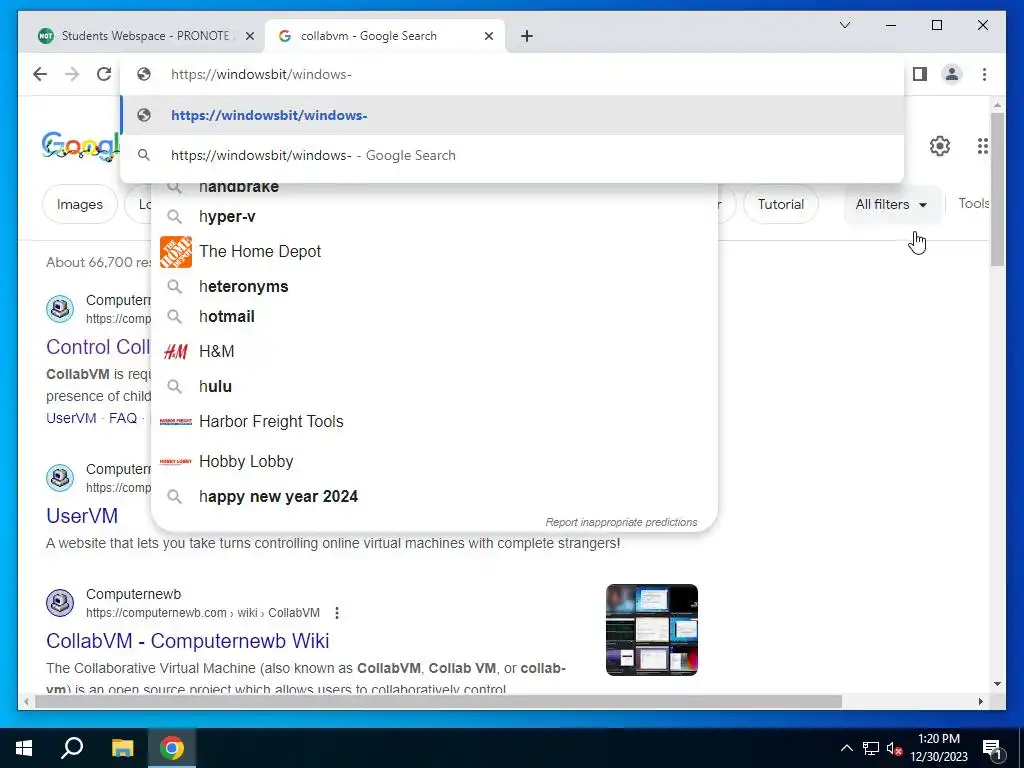Image resolution: width=1024 pixels, height=768 pixels.
Task: Open the Google apps grid
Action: point(982,146)
